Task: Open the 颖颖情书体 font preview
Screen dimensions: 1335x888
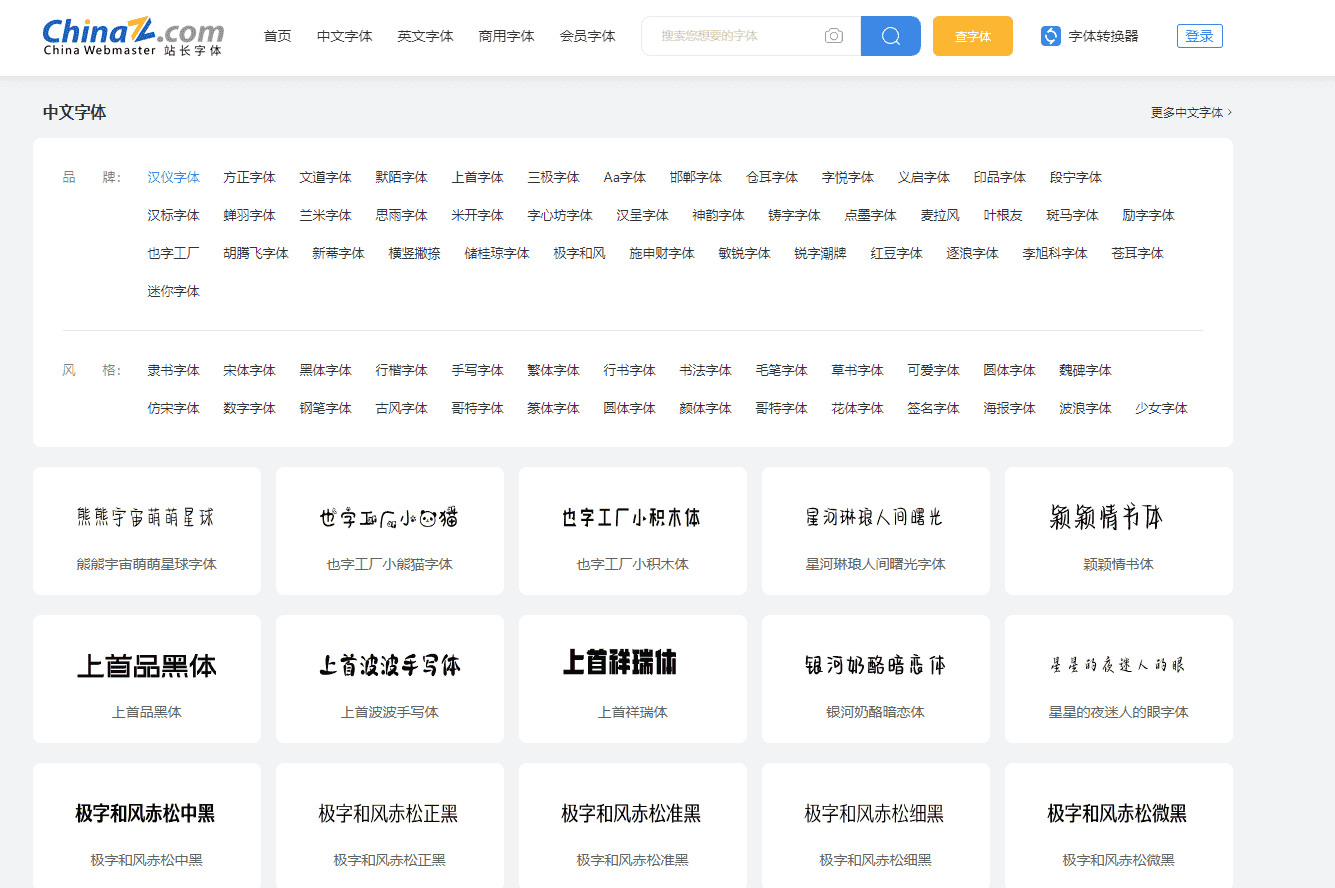Action: 1119,531
